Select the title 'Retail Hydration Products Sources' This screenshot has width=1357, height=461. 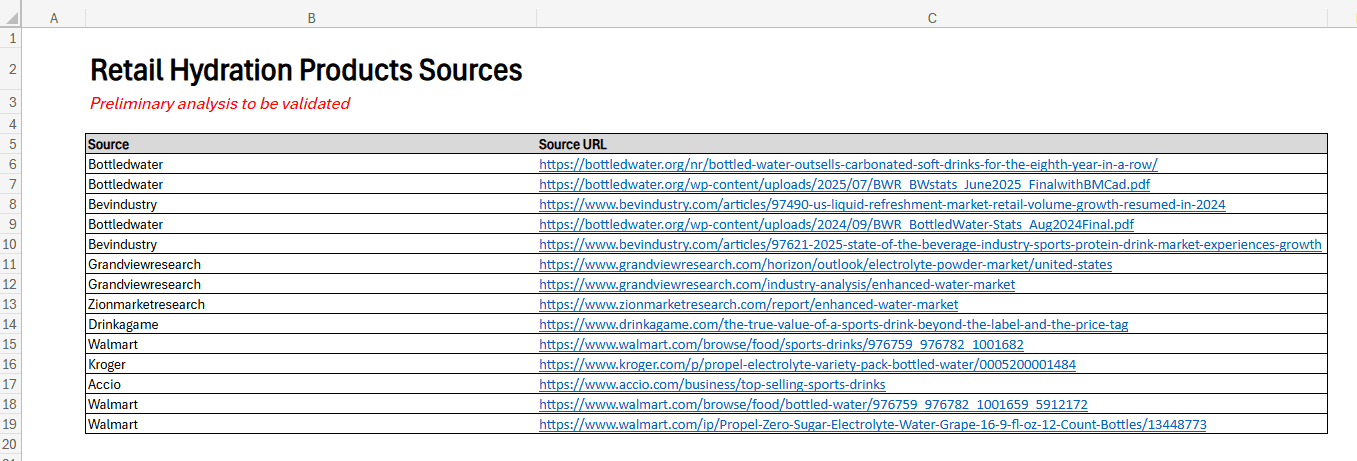pyautogui.click(x=306, y=70)
